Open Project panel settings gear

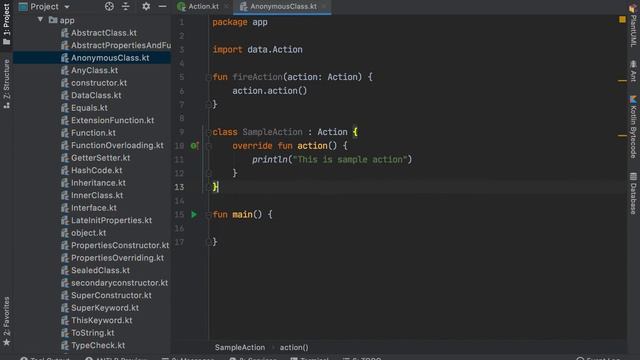[146, 7]
